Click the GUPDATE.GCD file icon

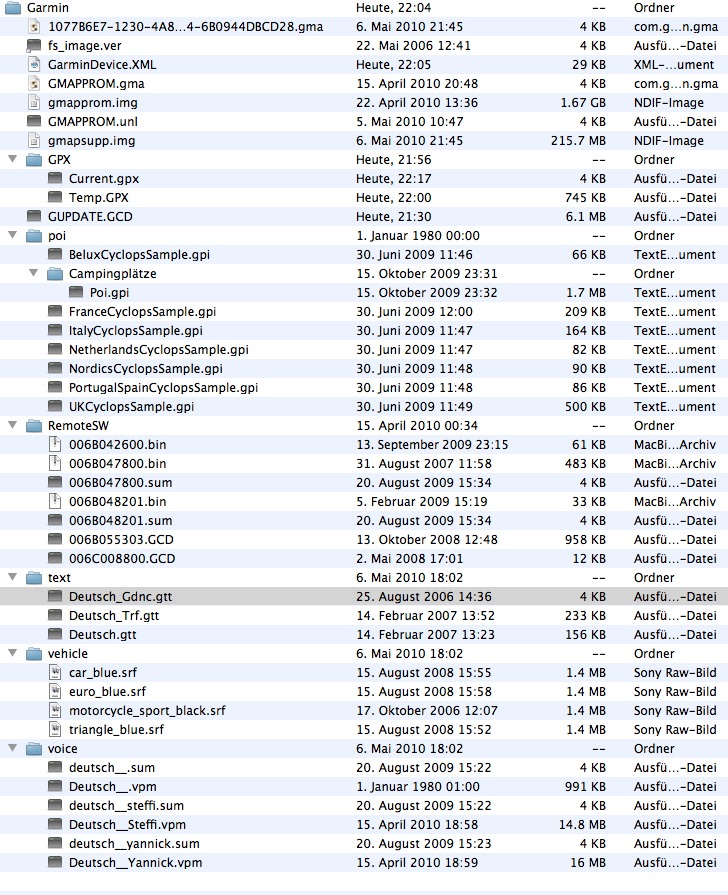pyautogui.click(x=34, y=216)
